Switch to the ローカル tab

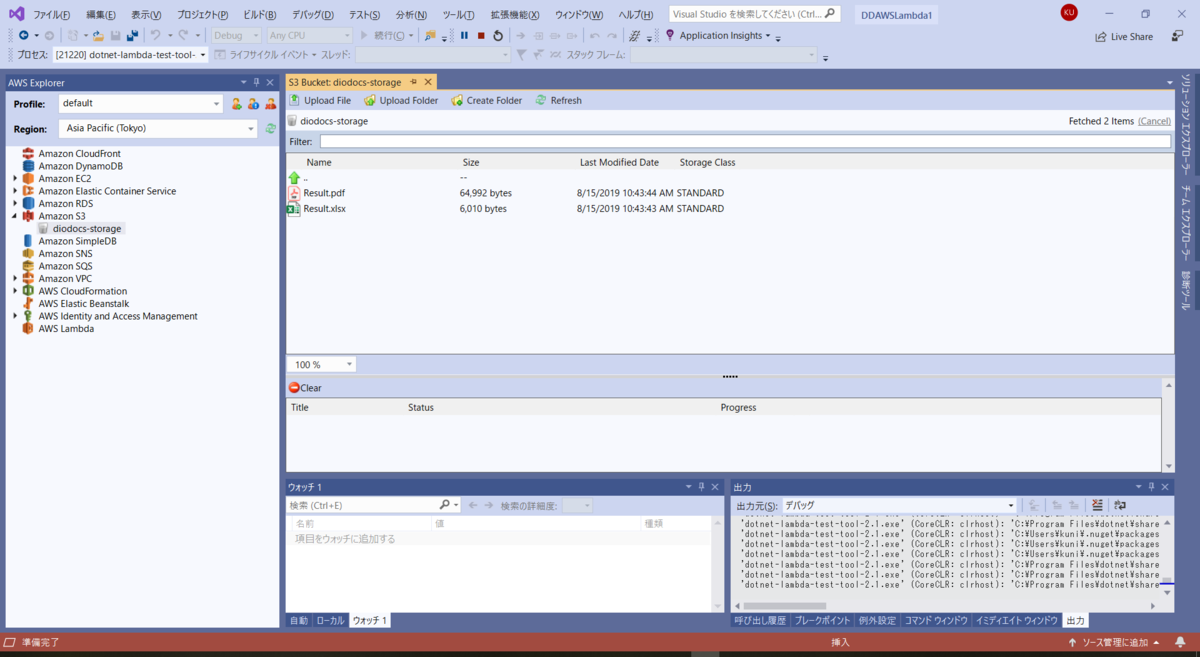330,621
